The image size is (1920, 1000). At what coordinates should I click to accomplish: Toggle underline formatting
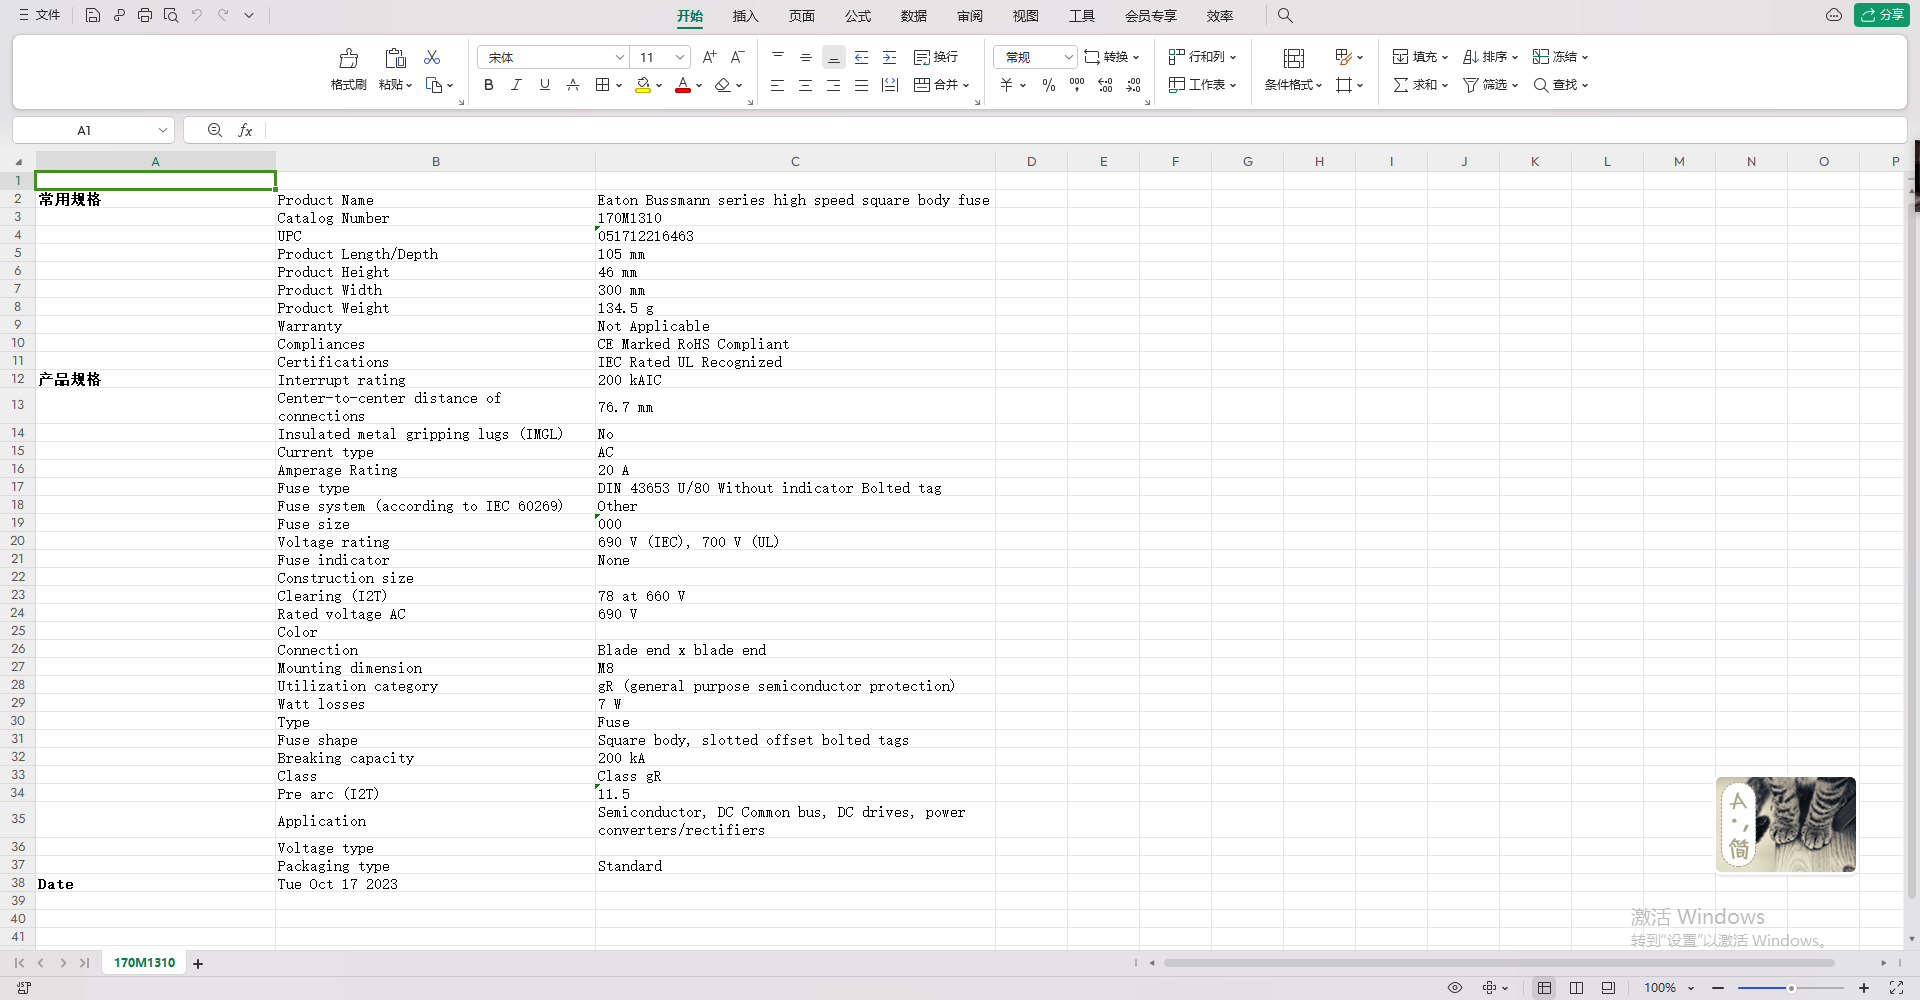point(545,85)
